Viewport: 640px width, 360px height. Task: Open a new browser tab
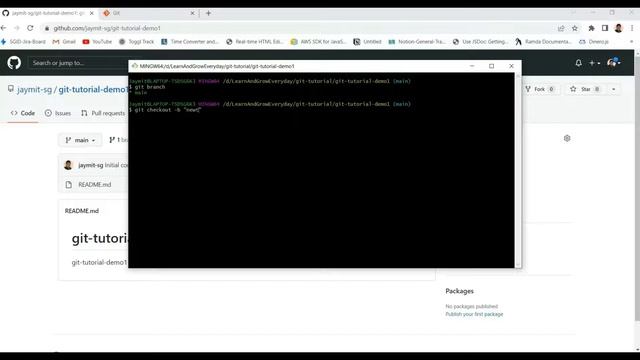tap(208, 13)
